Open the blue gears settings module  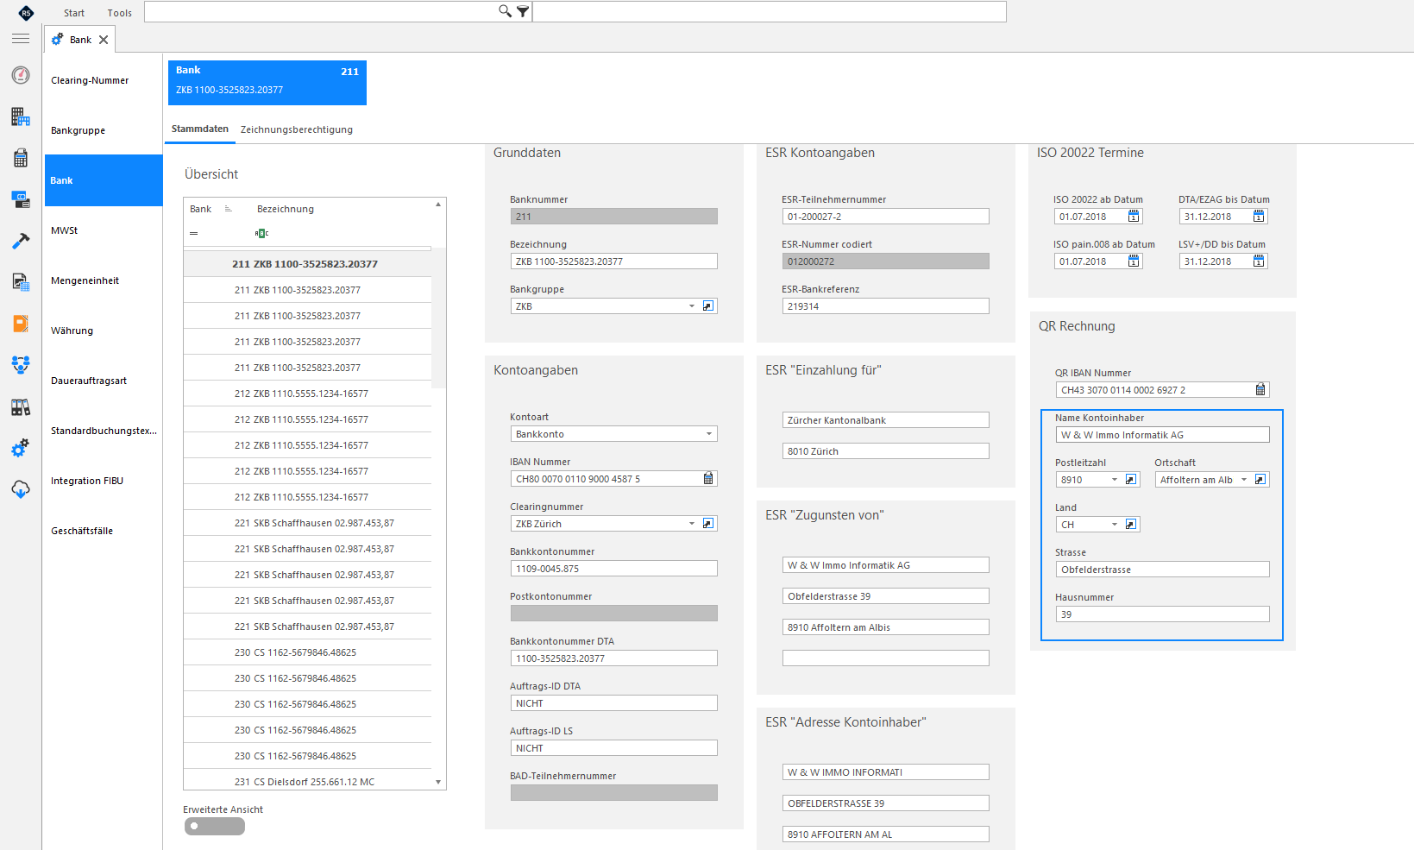(20, 448)
